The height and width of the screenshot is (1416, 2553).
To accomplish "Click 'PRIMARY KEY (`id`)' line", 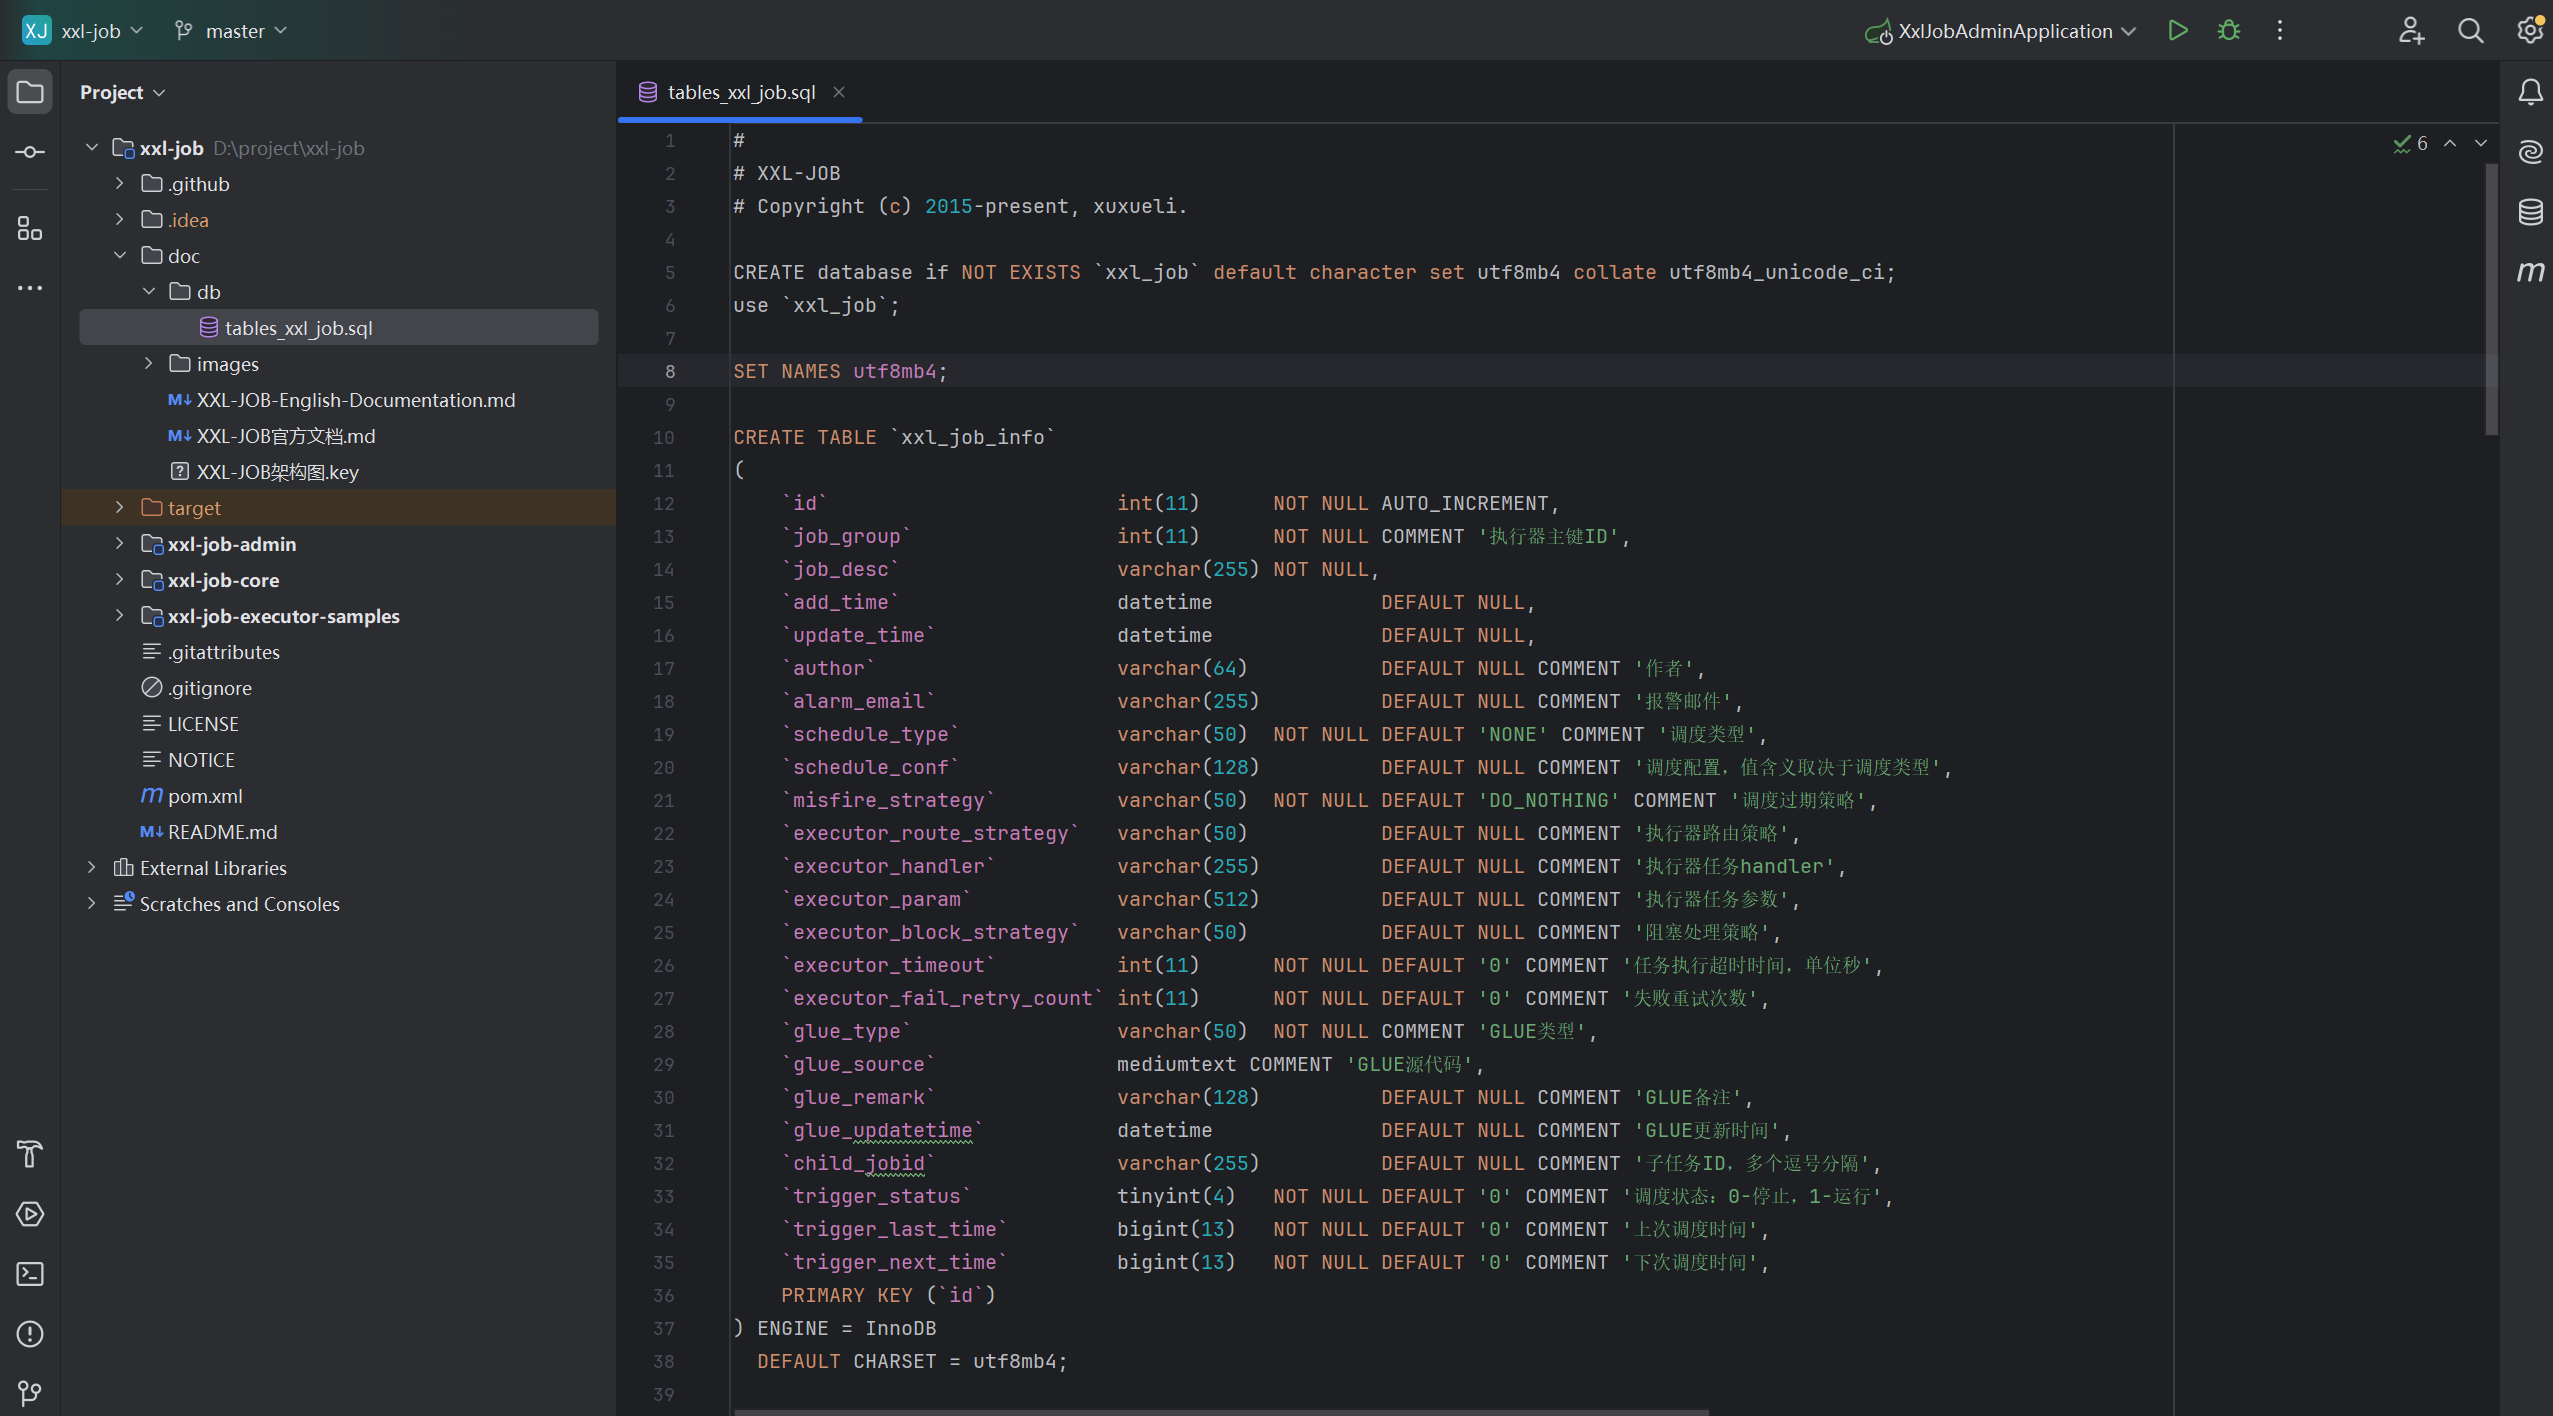I will [888, 1295].
